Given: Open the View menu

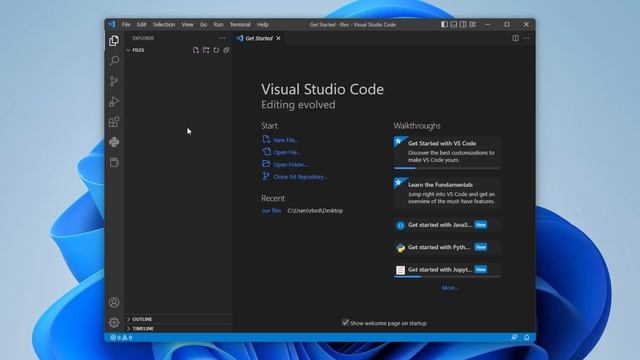Looking at the screenshot, I should [187, 24].
